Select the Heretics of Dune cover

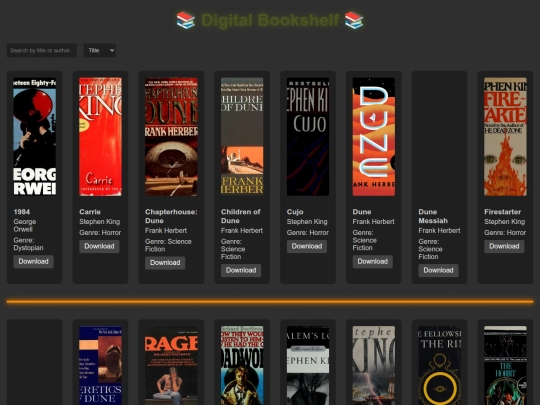[100, 365]
